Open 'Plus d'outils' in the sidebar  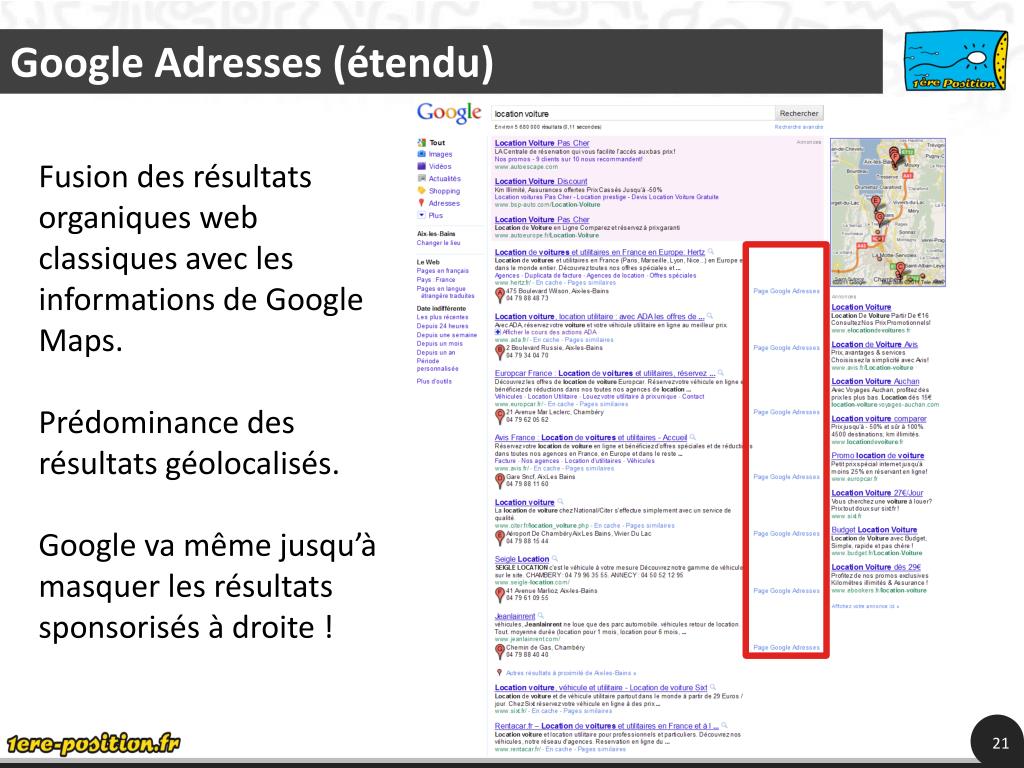coord(434,381)
